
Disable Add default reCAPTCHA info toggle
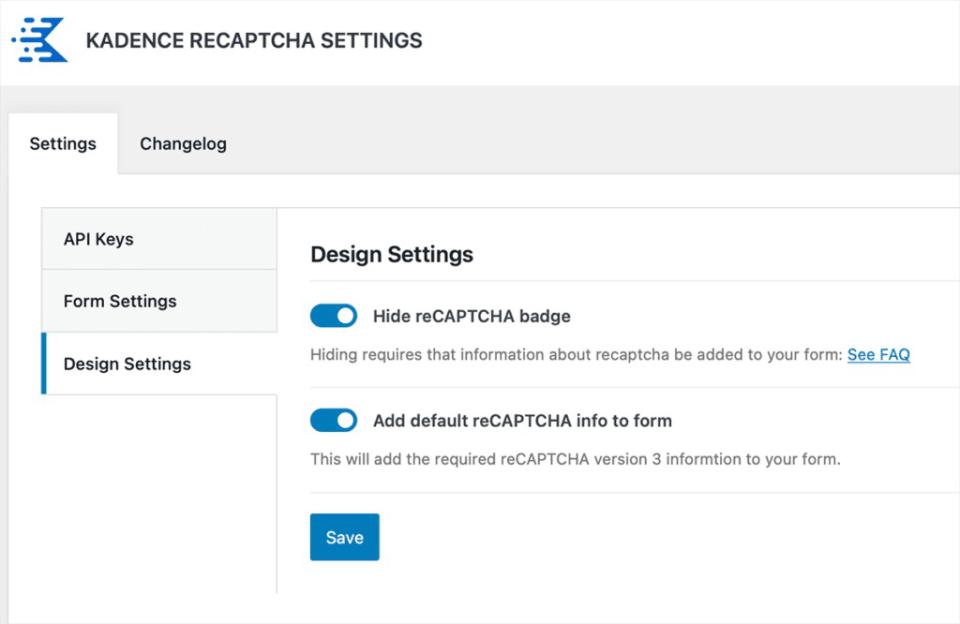[x=333, y=420]
